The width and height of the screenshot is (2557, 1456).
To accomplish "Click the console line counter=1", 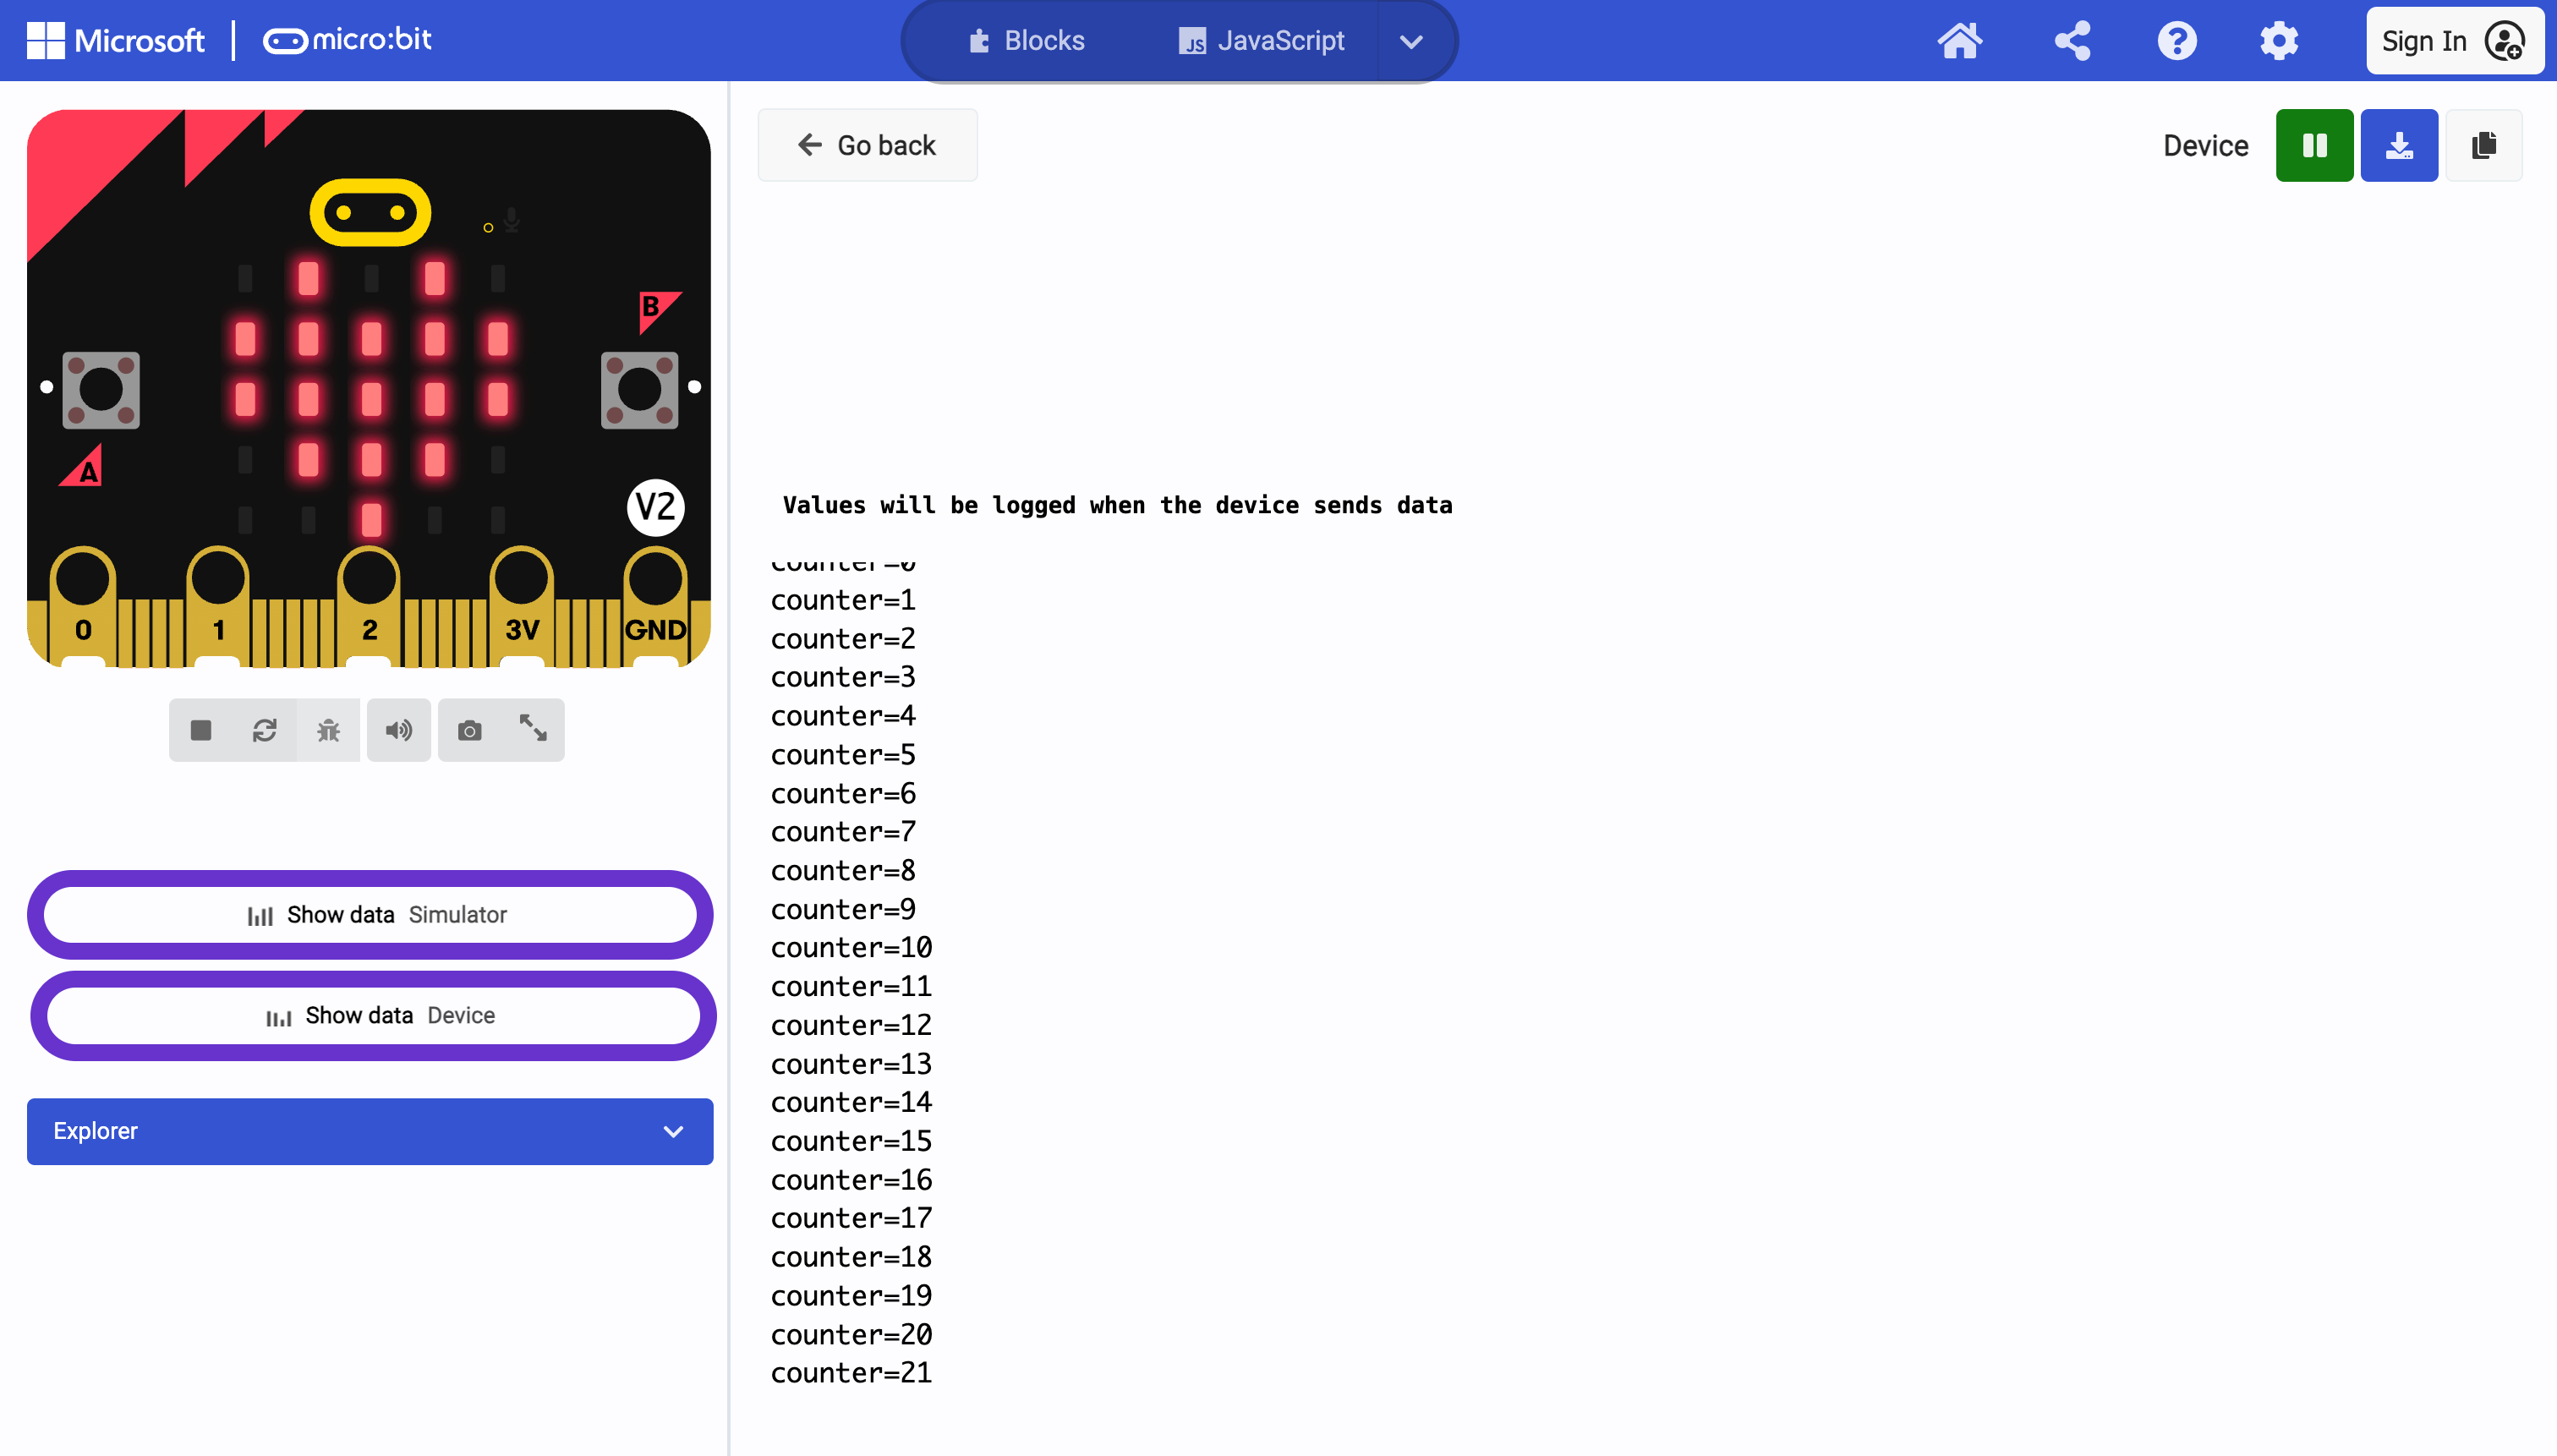I will tap(843, 600).
